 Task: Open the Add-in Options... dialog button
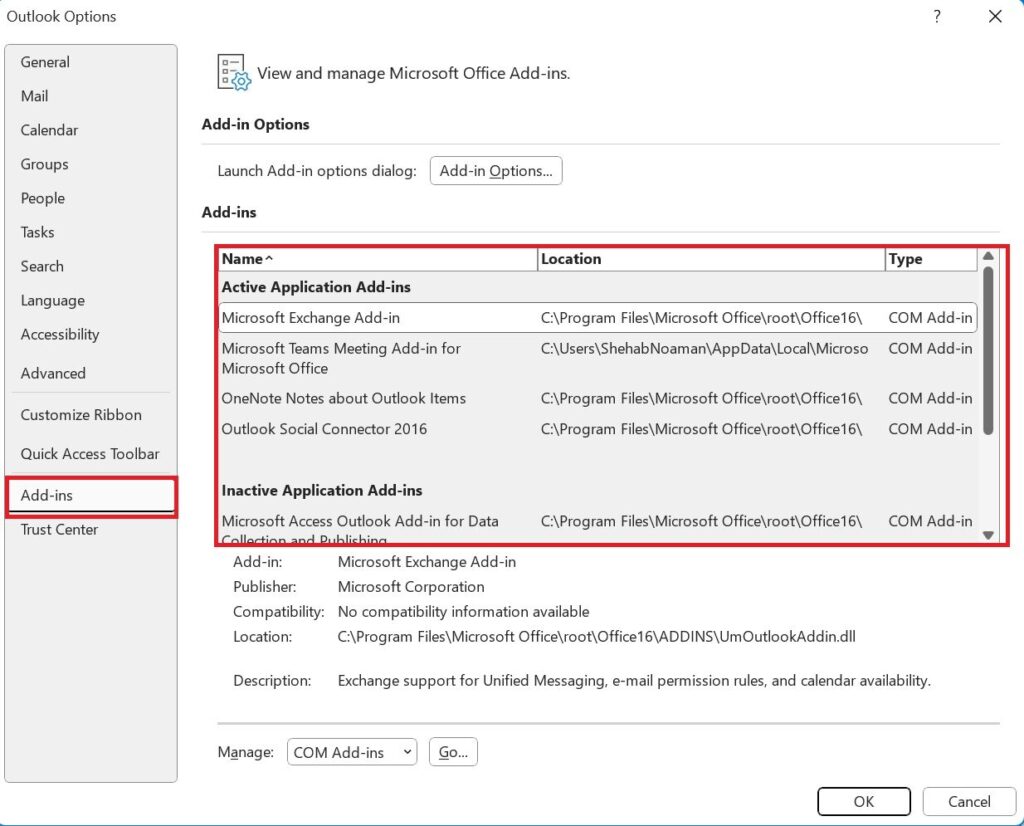tap(496, 171)
